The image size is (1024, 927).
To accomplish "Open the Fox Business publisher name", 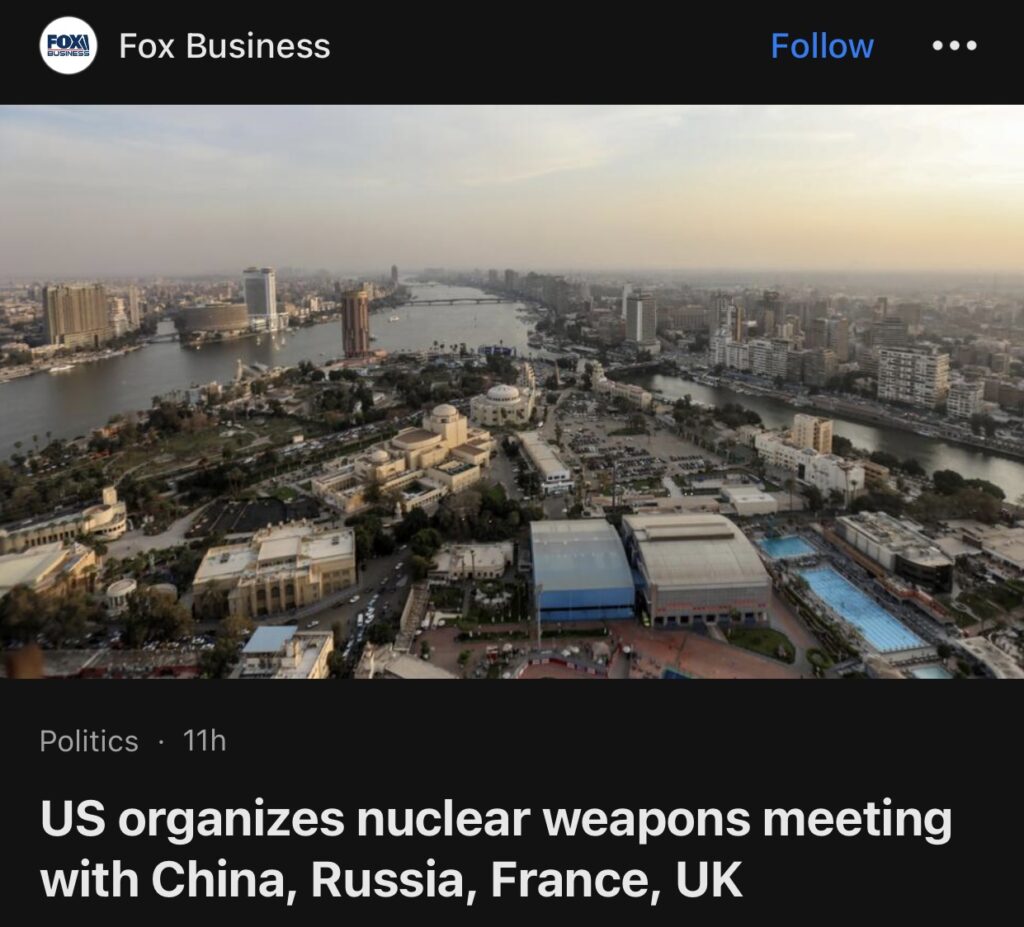I will [x=224, y=46].
